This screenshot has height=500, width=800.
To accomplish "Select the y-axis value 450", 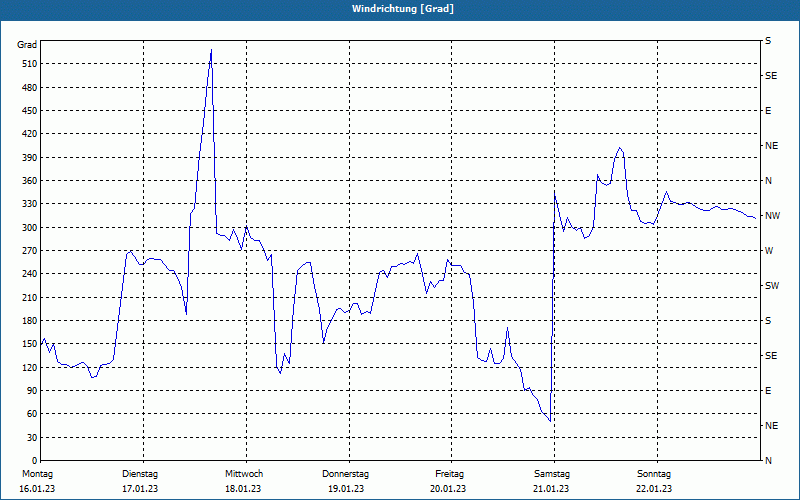I will click(30, 111).
